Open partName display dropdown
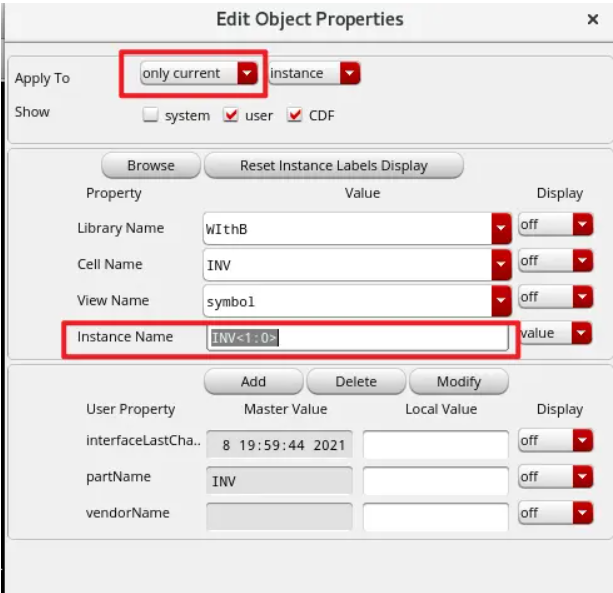This screenshot has height=593, width=613. tap(556, 477)
